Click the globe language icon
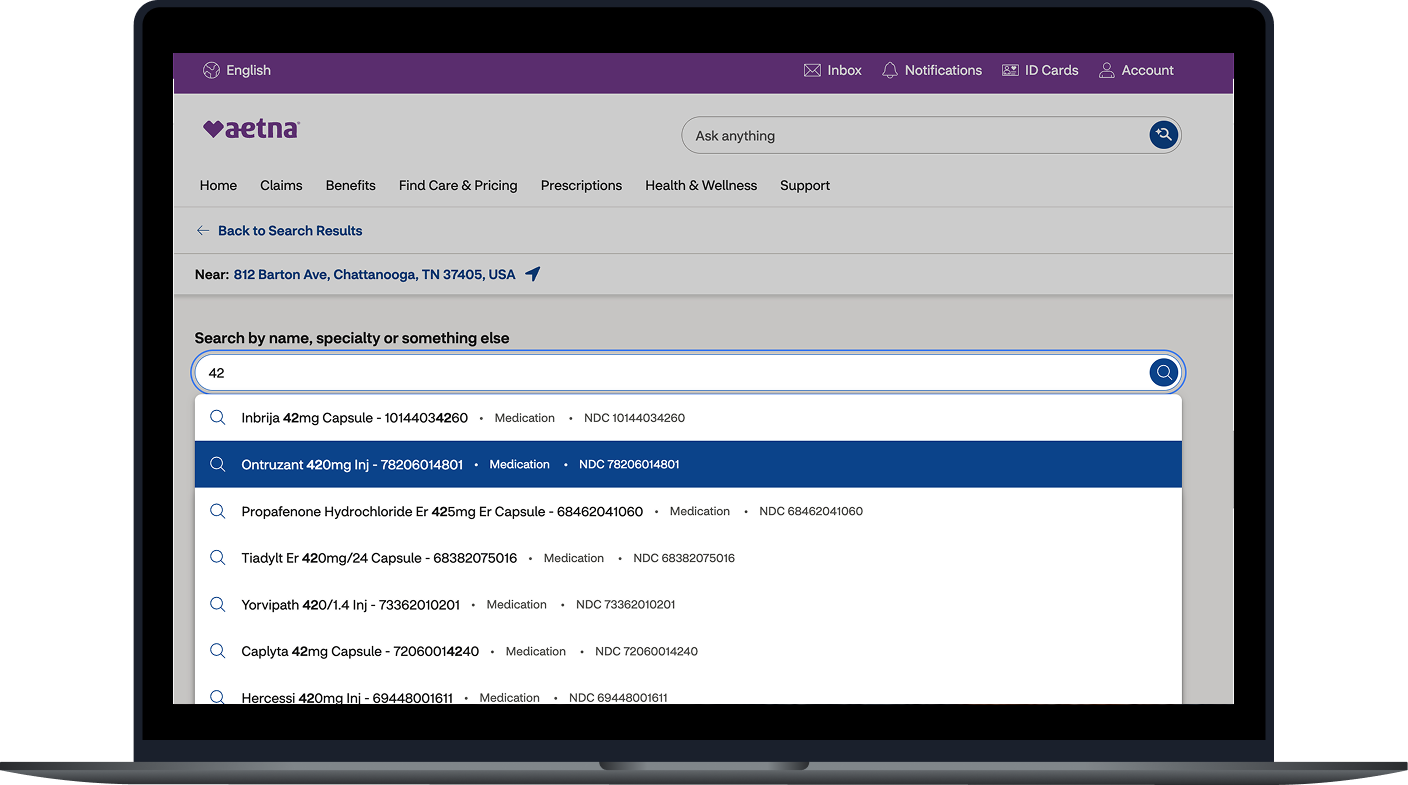The image size is (1408, 785). click(x=211, y=70)
